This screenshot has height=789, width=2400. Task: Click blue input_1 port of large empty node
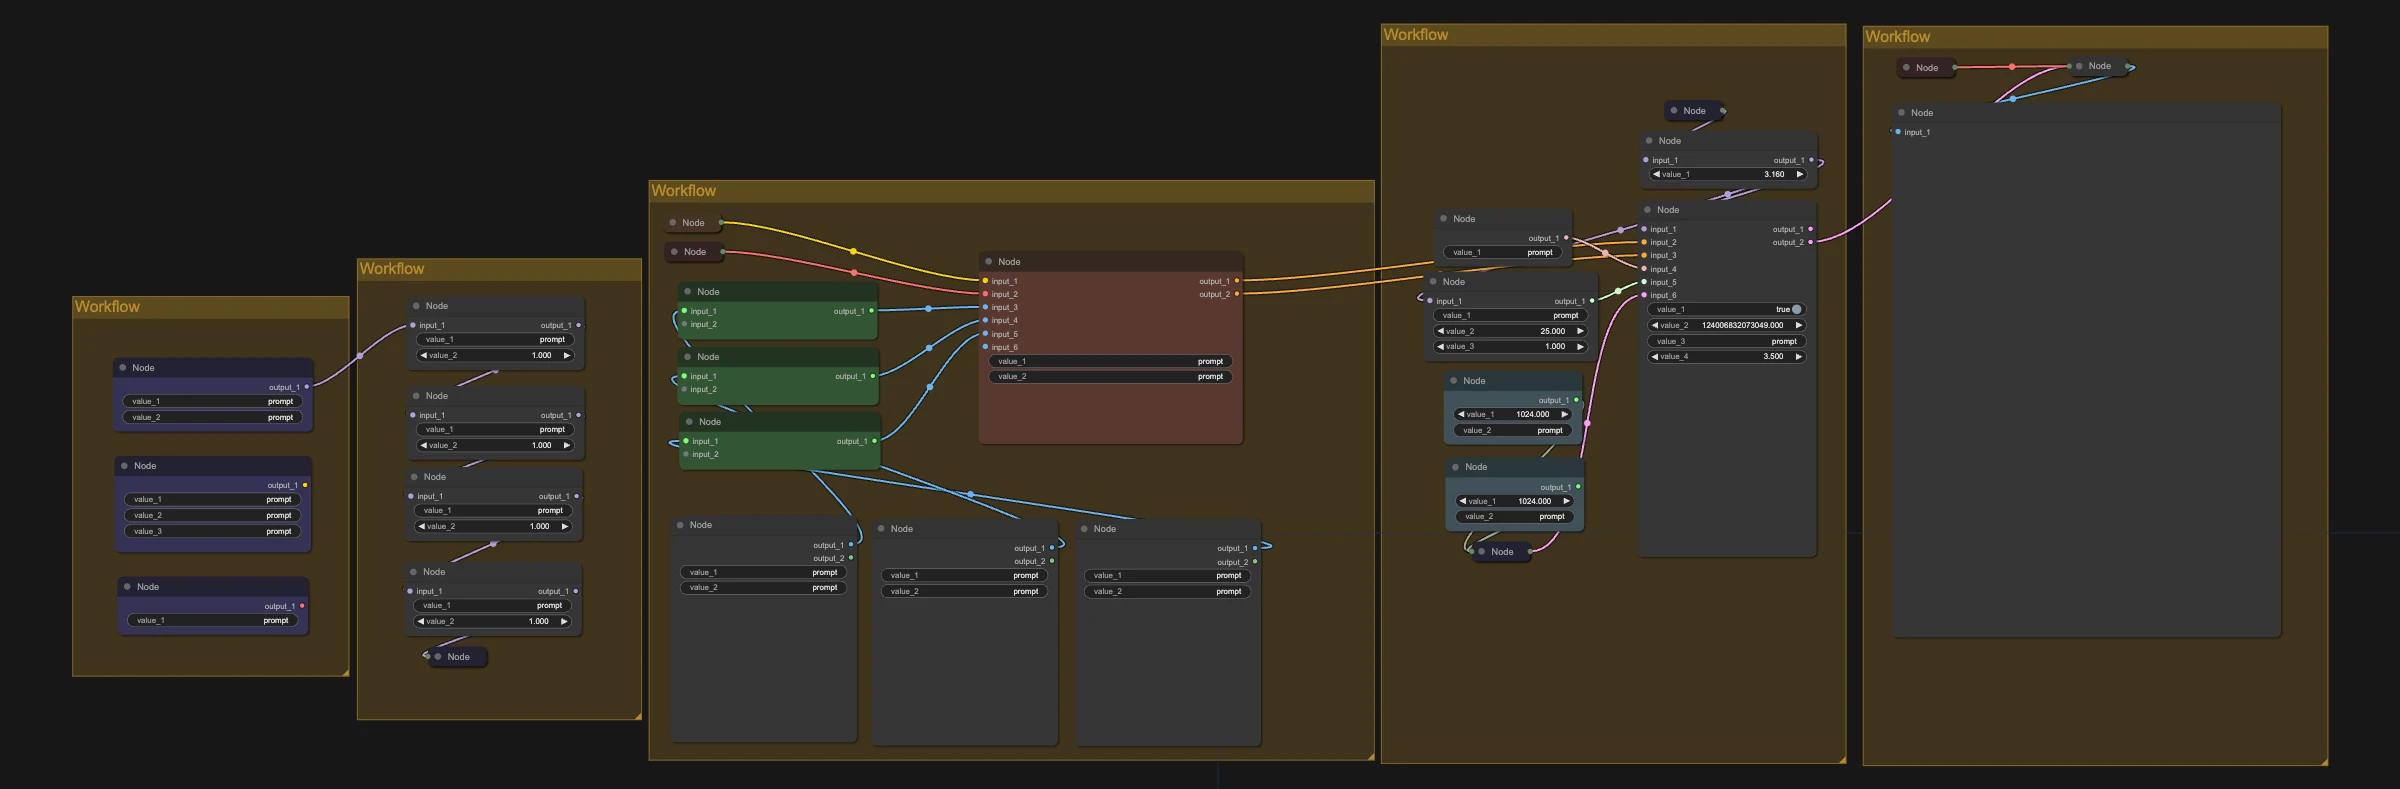[1898, 132]
